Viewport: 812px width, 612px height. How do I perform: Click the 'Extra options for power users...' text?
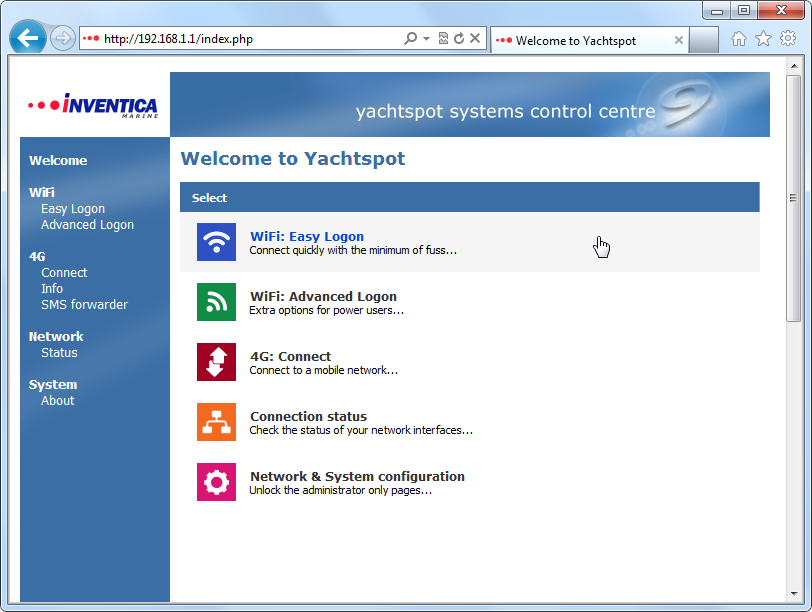point(326,311)
